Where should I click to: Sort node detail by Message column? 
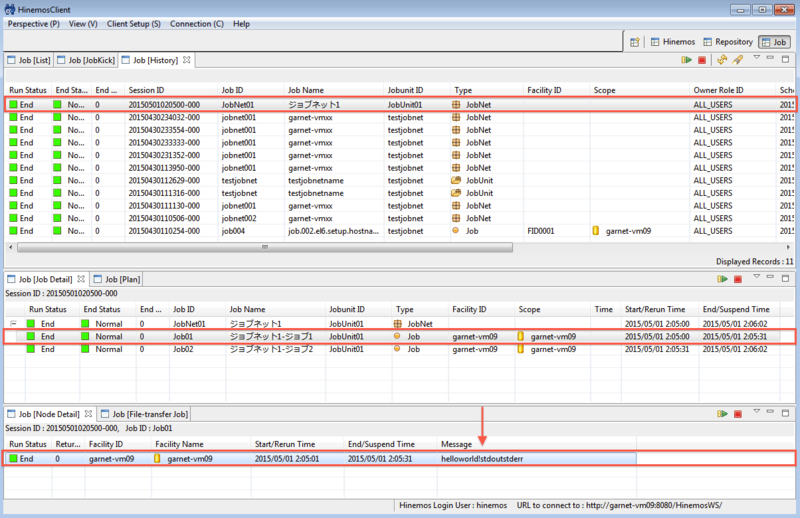click(537, 445)
